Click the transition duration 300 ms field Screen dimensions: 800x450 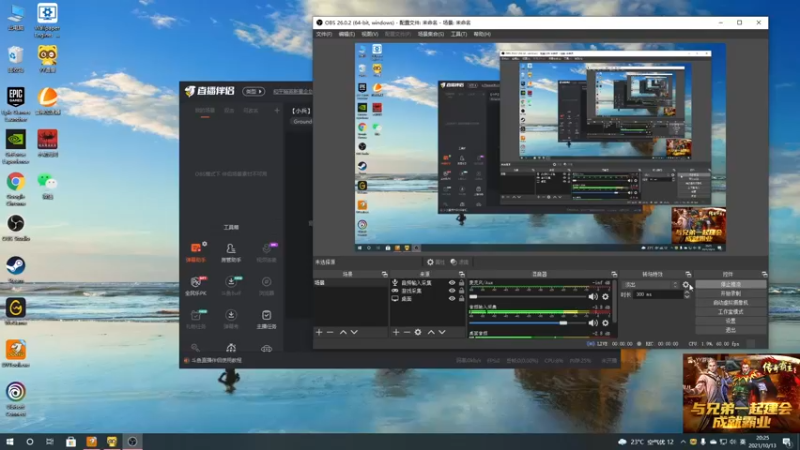click(x=658, y=294)
